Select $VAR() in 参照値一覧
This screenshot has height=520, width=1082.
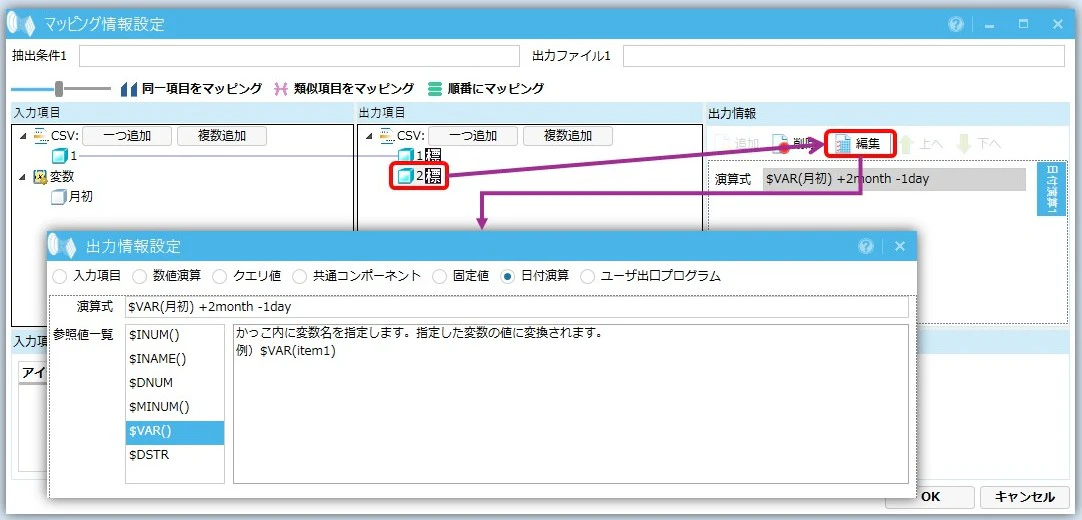coord(175,432)
